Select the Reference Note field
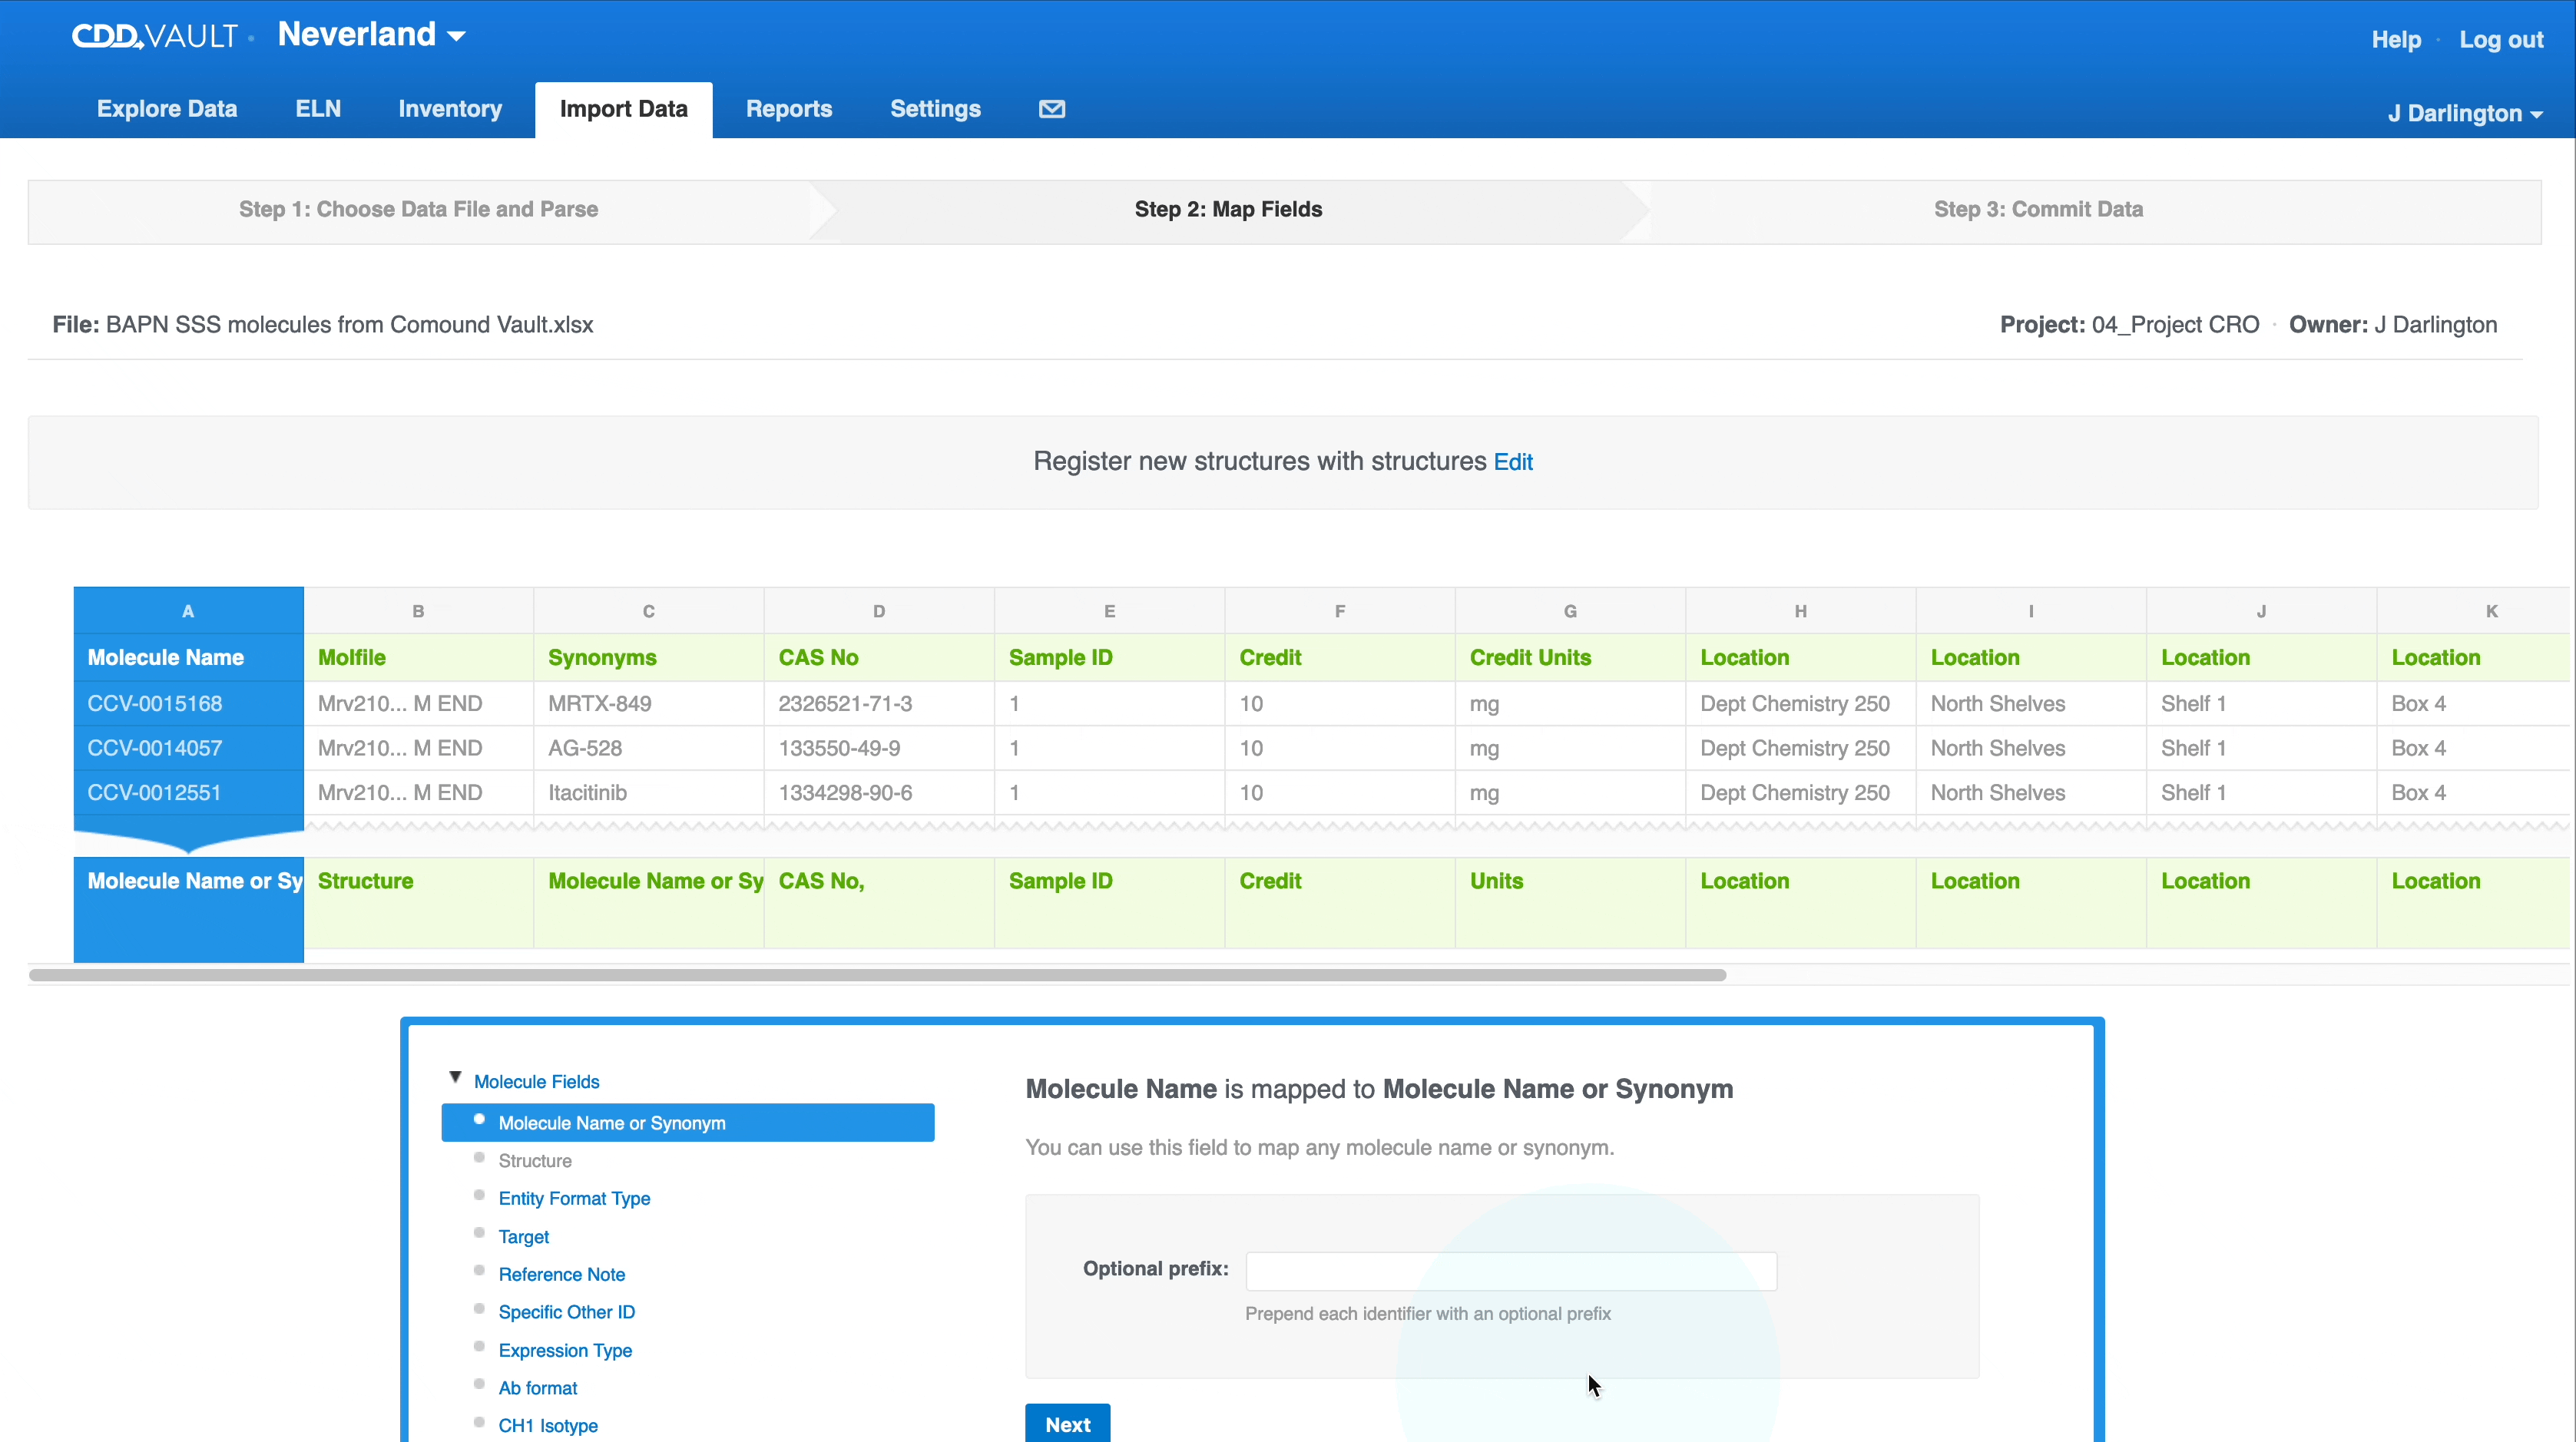 (x=561, y=1275)
